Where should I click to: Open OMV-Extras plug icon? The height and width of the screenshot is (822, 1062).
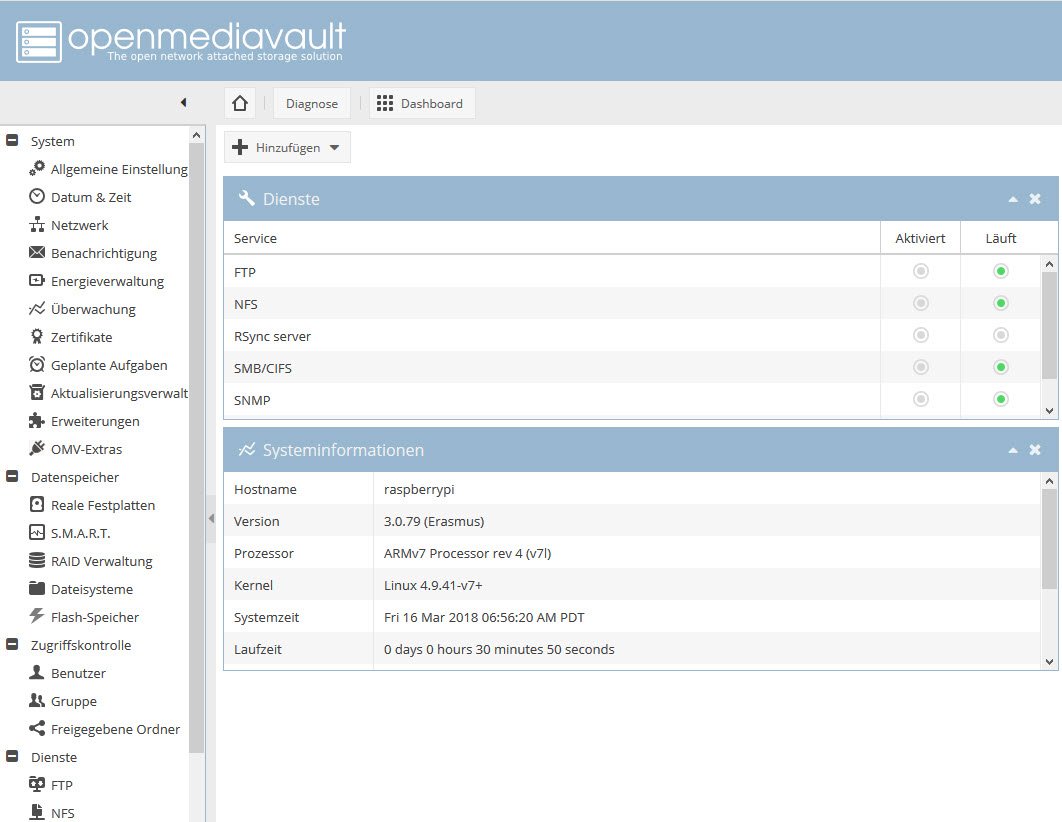point(37,448)
